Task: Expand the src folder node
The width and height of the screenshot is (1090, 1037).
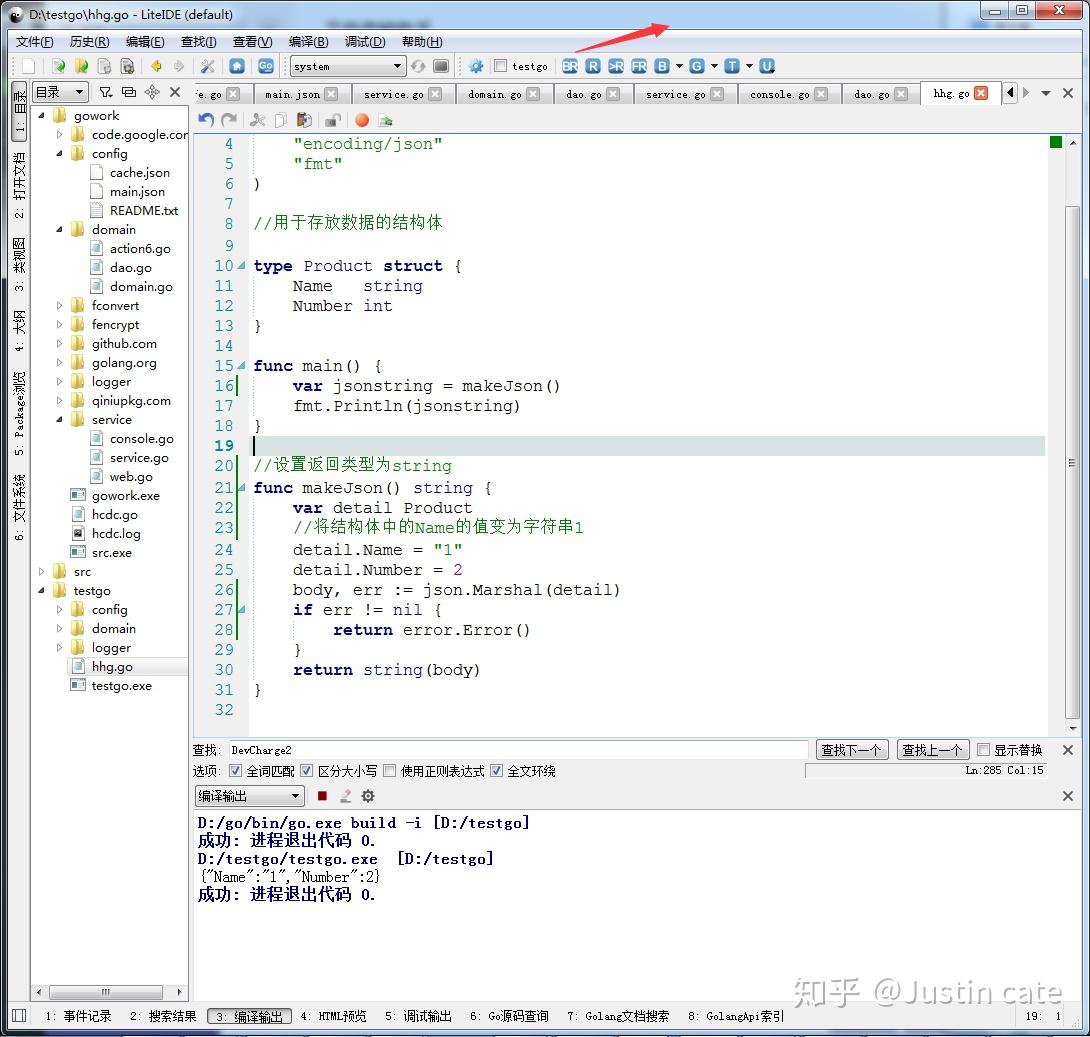Action: 40,571
